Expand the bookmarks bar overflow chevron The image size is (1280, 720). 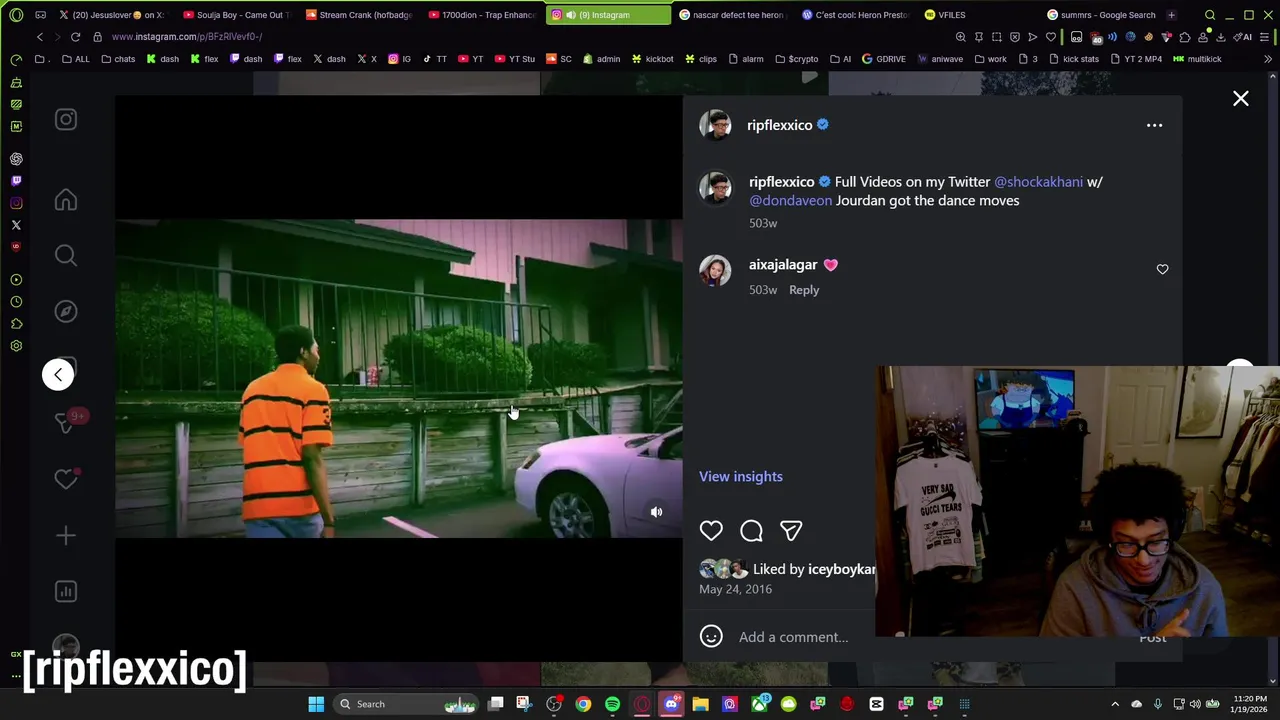coord(1268,59)
